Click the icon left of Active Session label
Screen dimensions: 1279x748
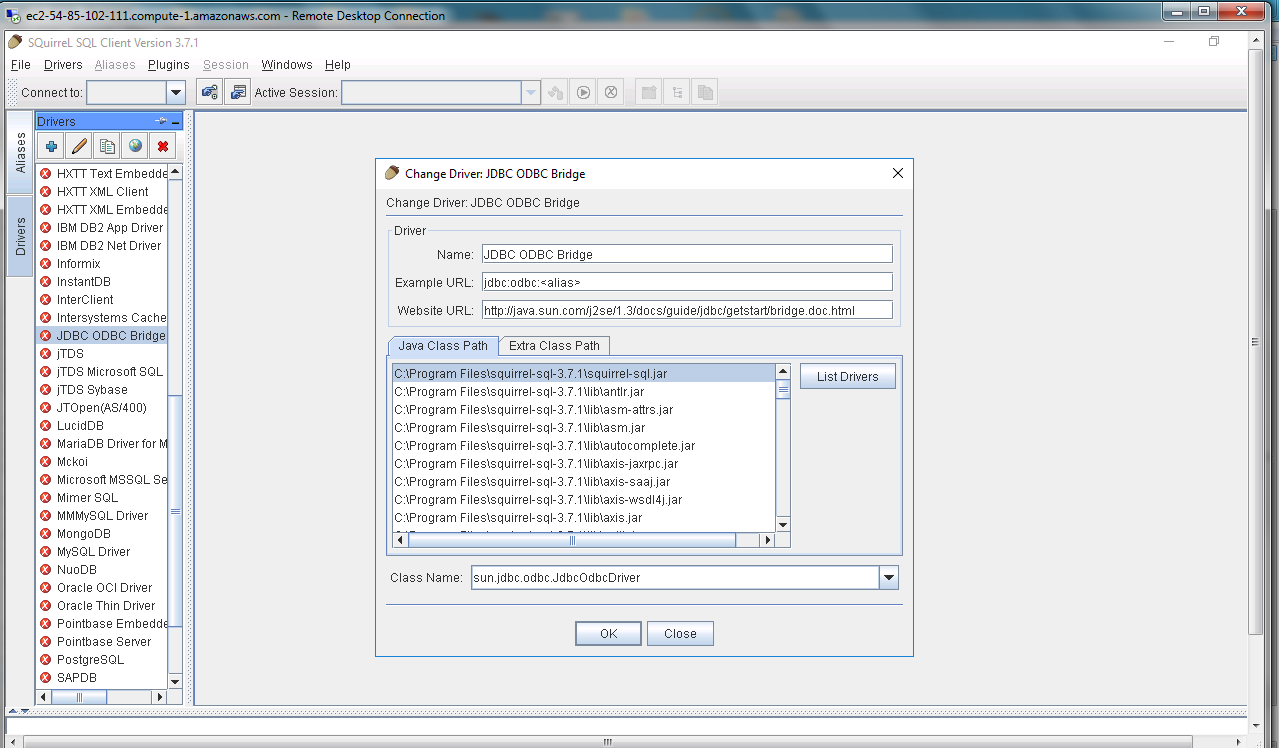[238, 93]
